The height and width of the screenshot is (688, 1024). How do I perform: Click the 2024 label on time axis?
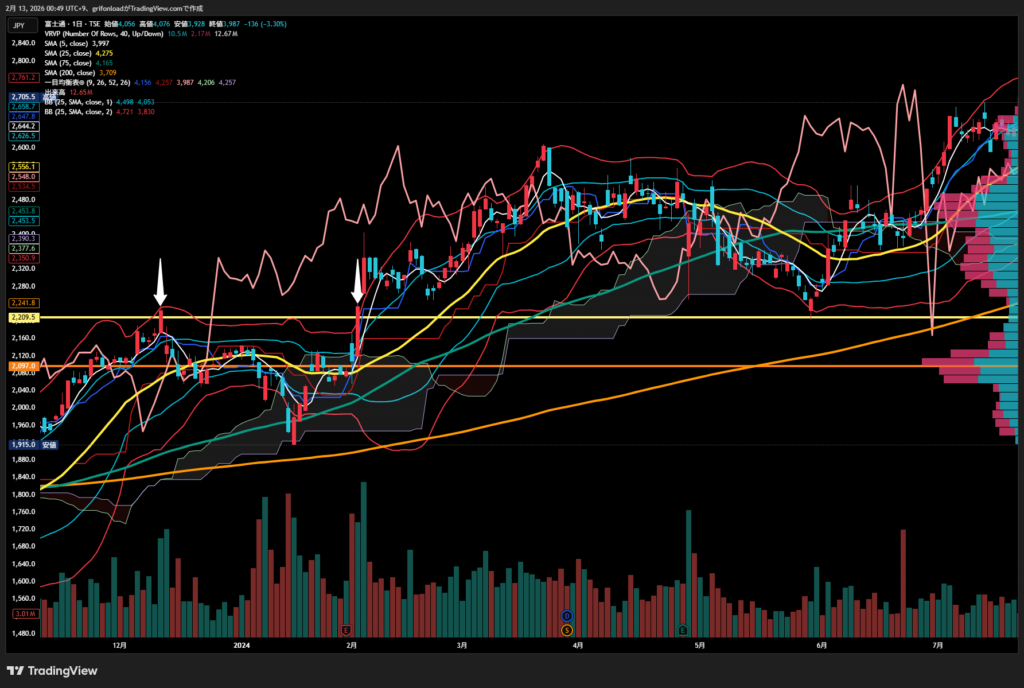242,646
